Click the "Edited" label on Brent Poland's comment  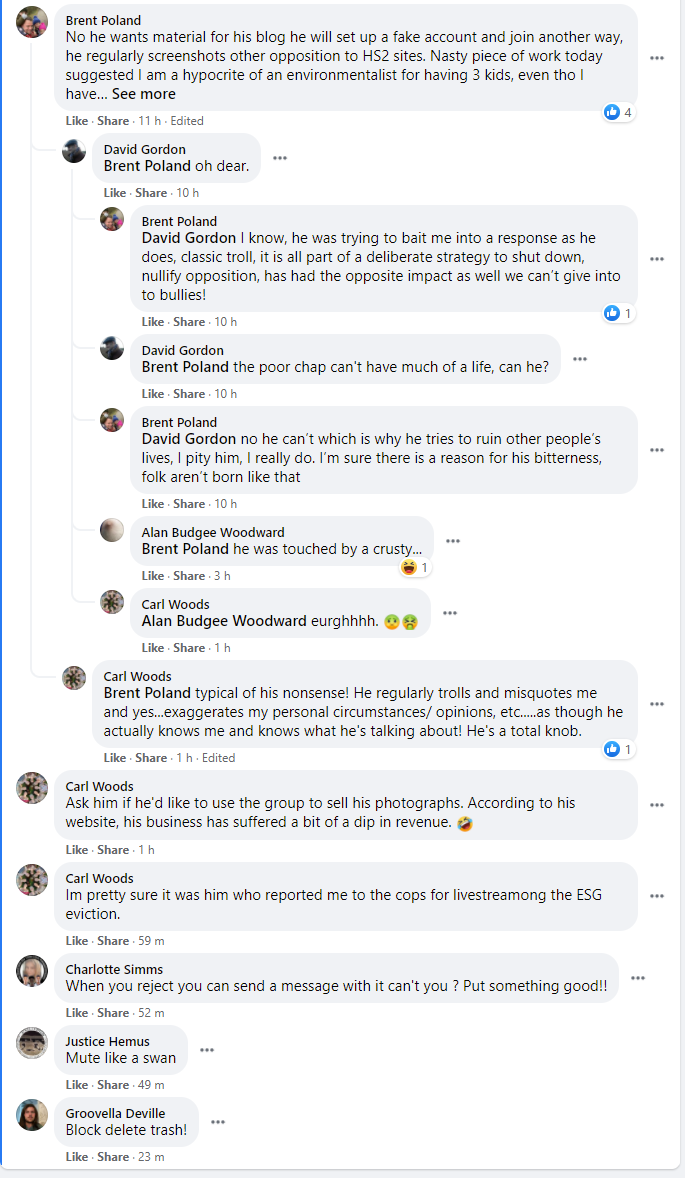187,121
